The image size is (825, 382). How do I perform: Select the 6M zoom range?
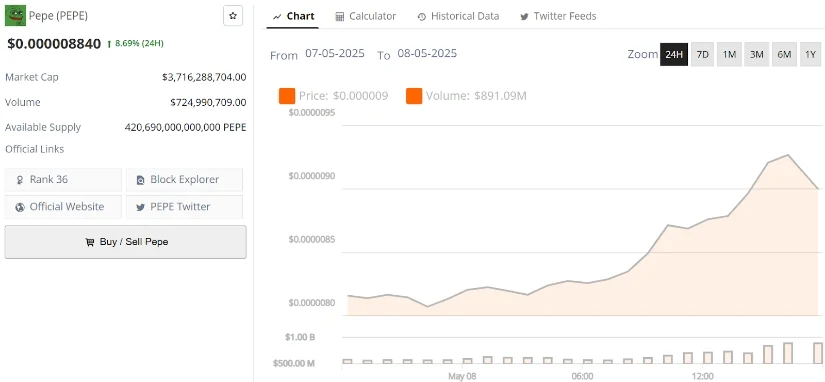[x=784, y=54]
